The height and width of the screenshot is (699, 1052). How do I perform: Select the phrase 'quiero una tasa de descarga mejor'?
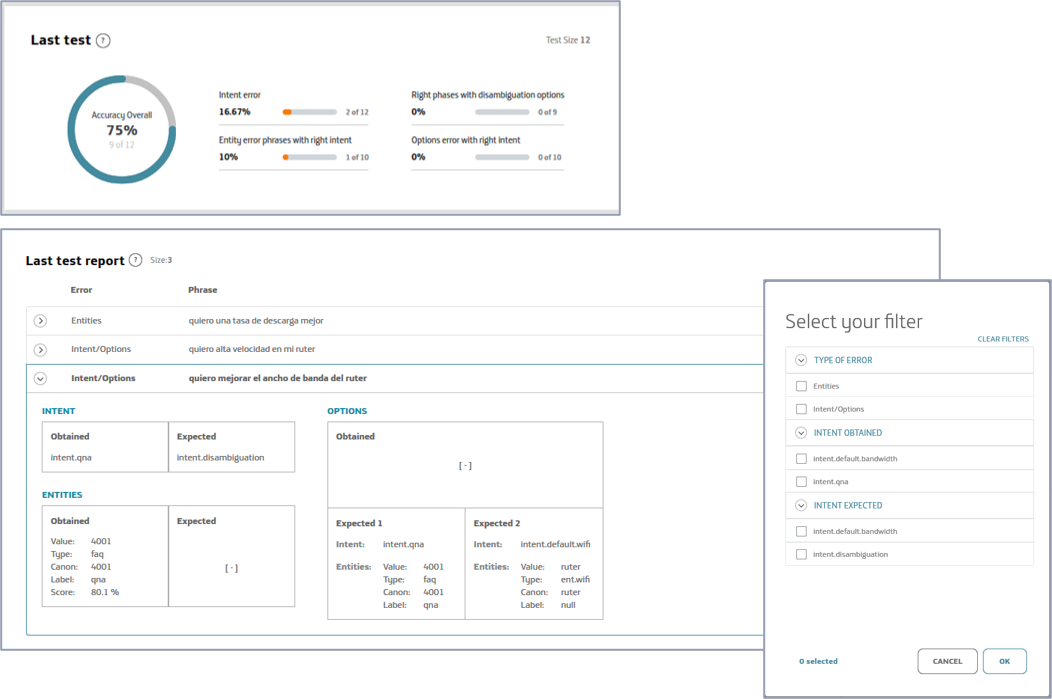(256, 321)
